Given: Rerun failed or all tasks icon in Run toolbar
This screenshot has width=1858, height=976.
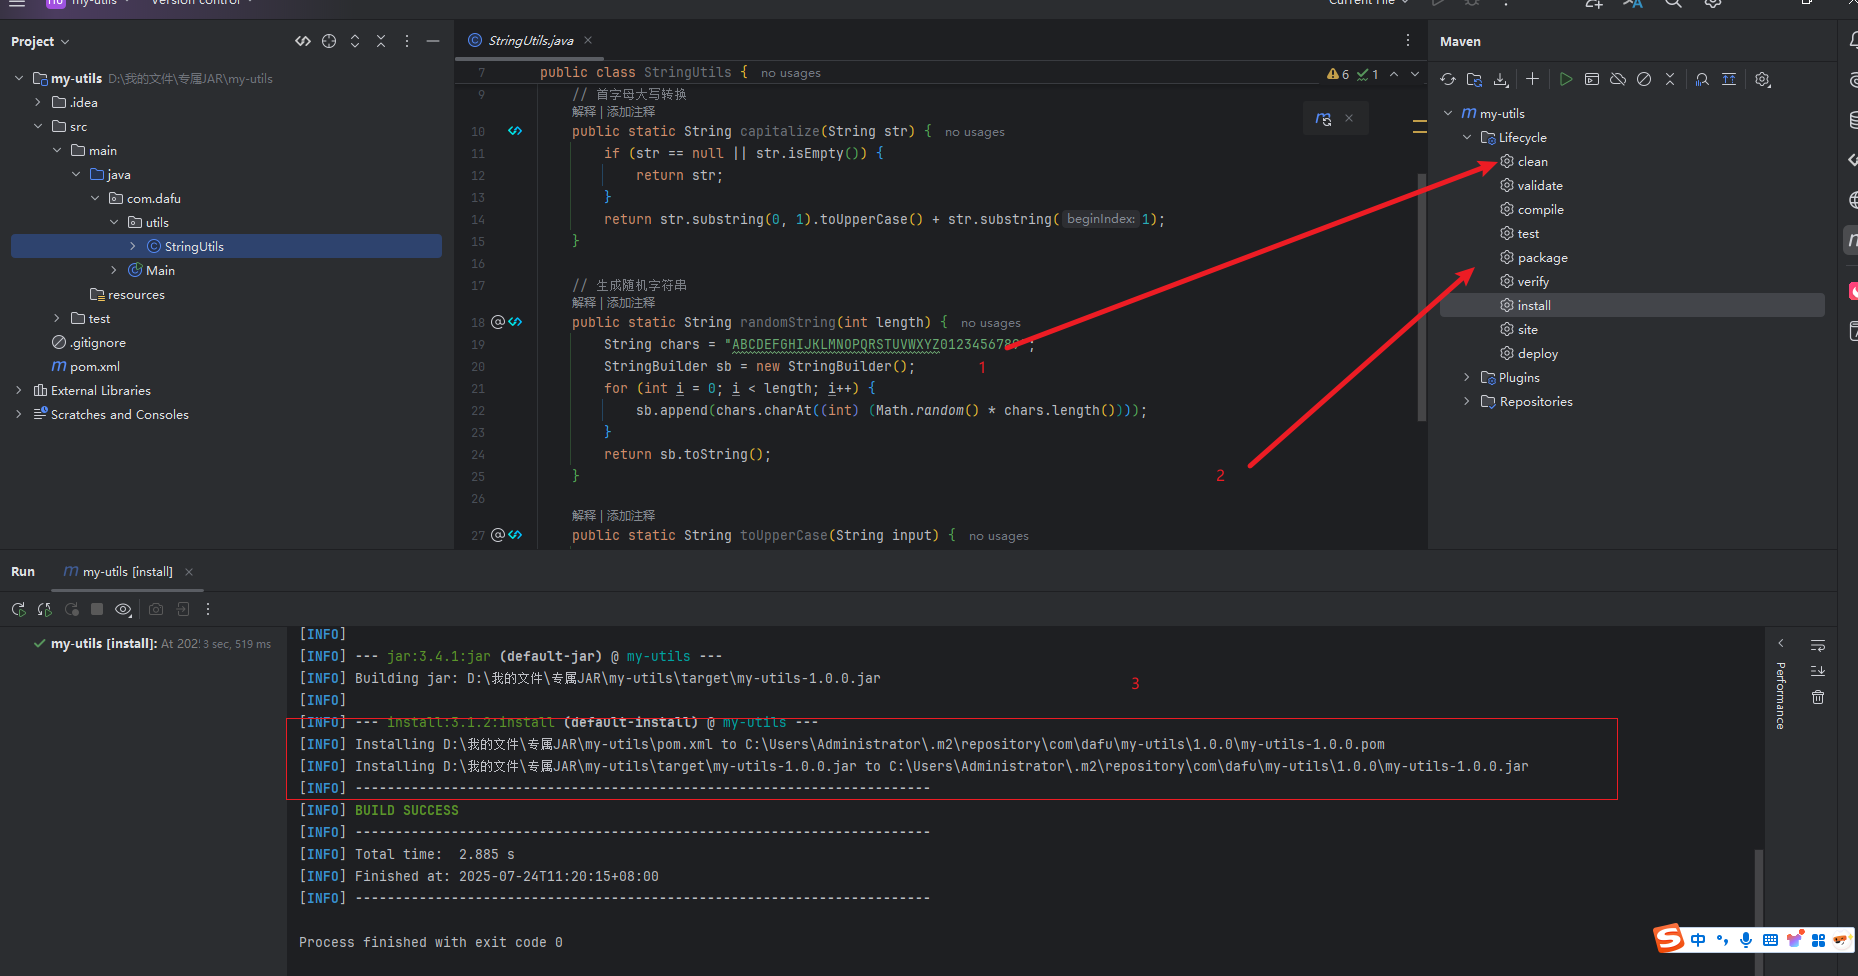Looking at the screenshot, I should coord(45,609).
